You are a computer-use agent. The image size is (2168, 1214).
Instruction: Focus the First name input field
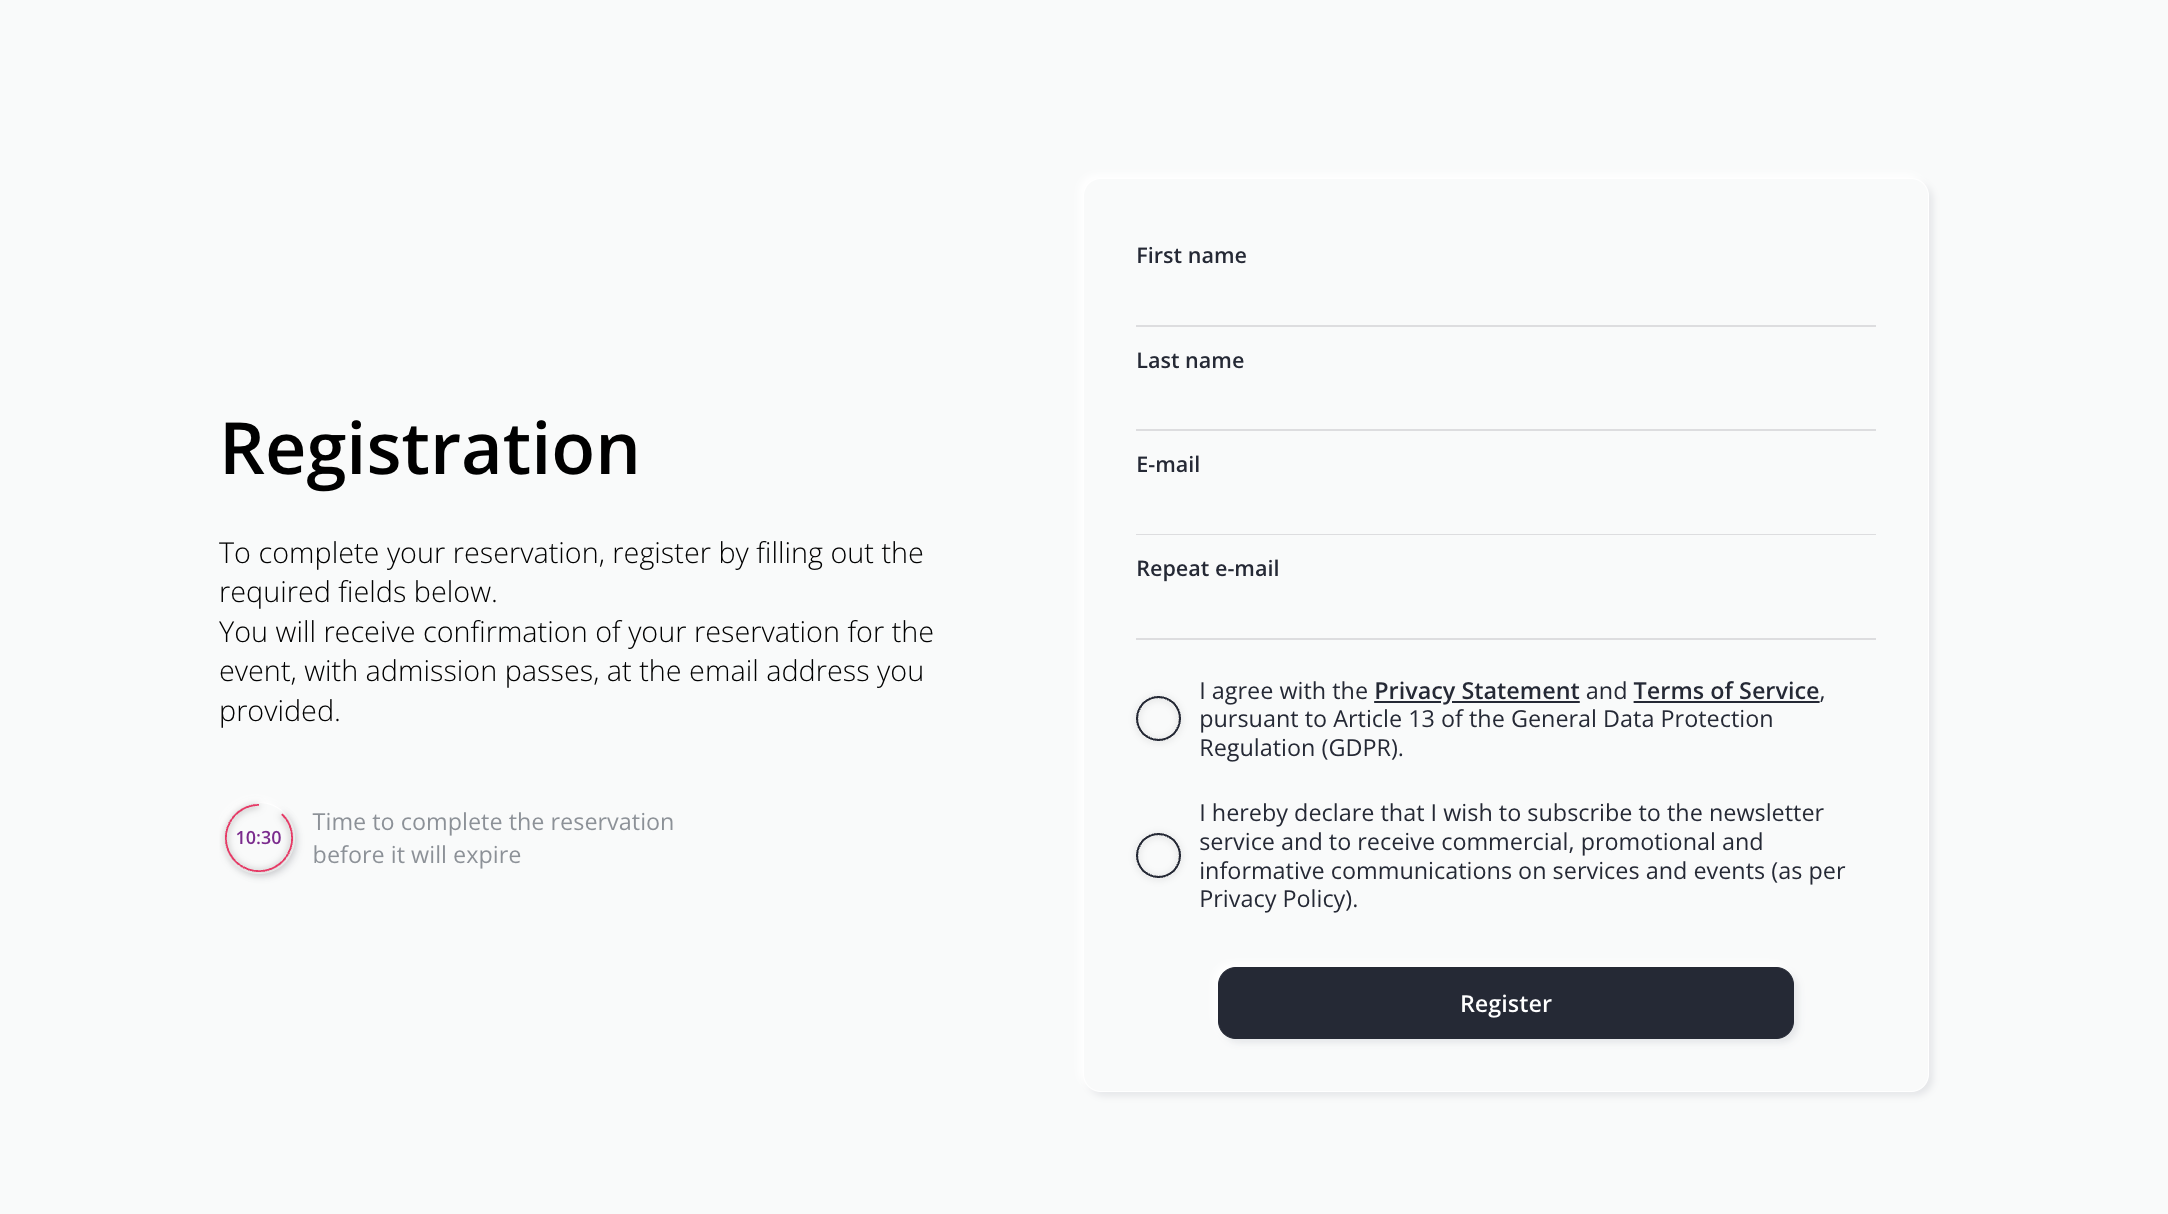coord(1505,299)
